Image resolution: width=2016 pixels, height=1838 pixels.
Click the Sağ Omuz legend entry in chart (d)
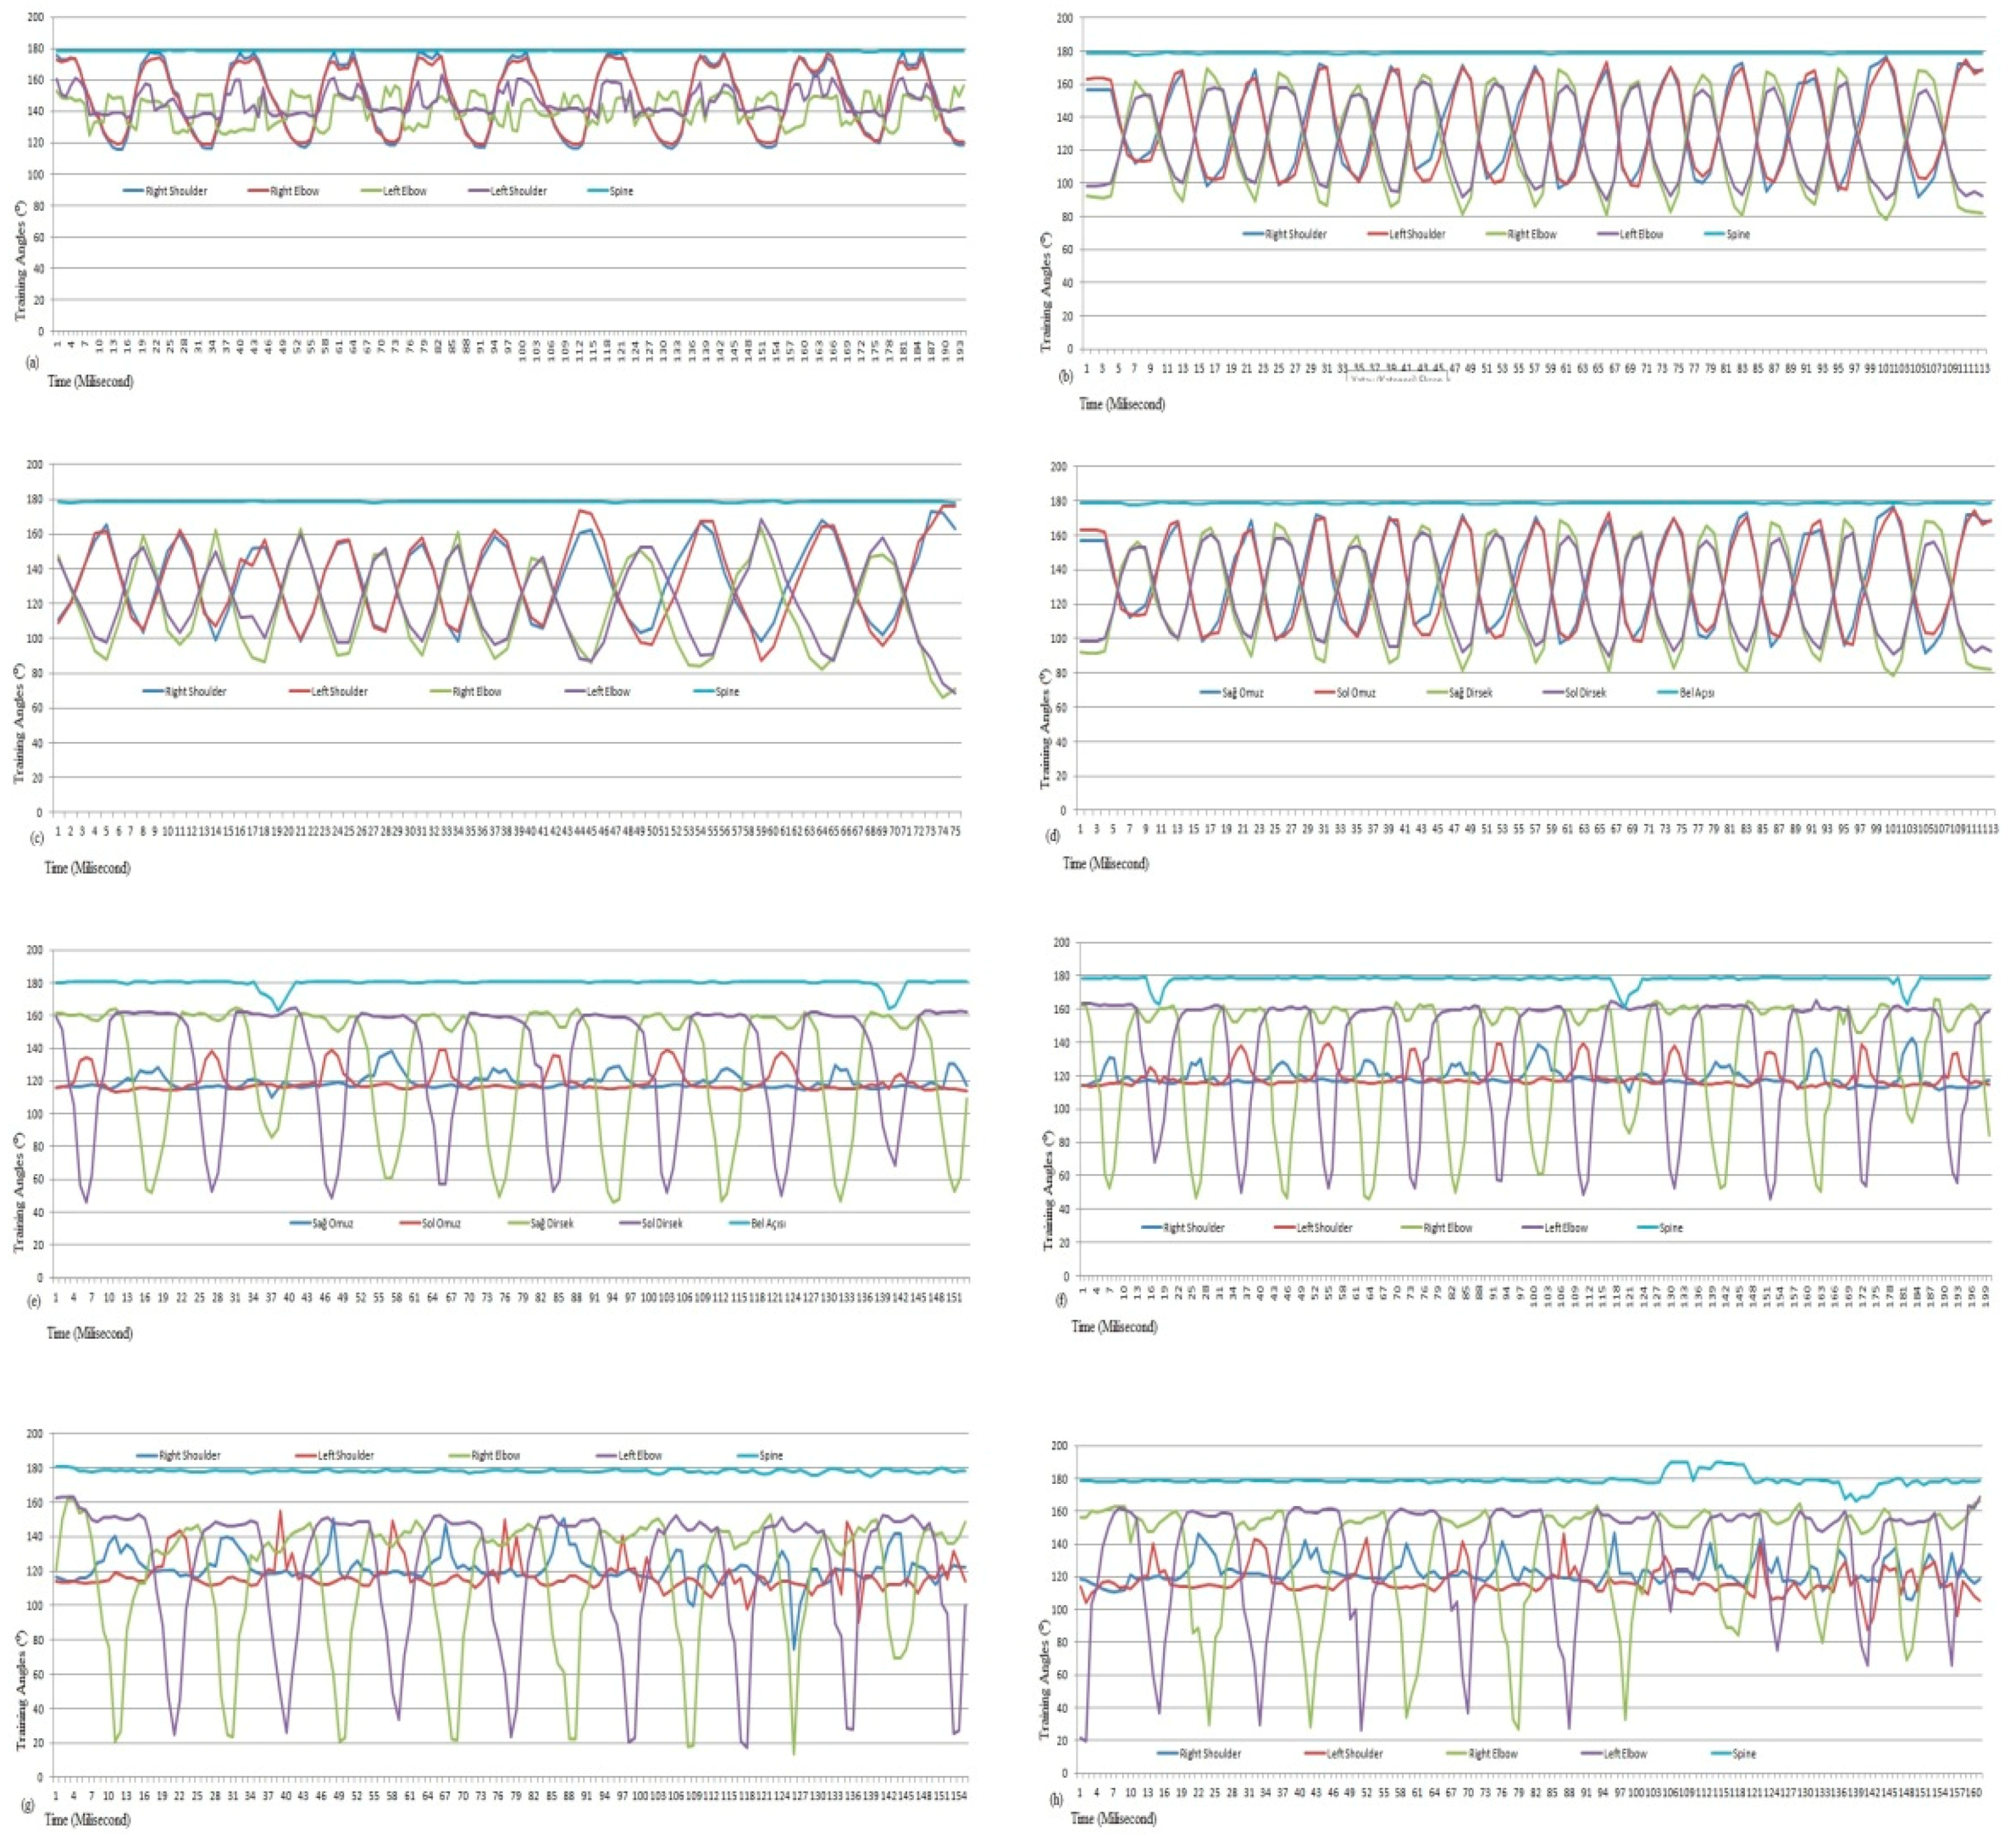[1242, 692]
